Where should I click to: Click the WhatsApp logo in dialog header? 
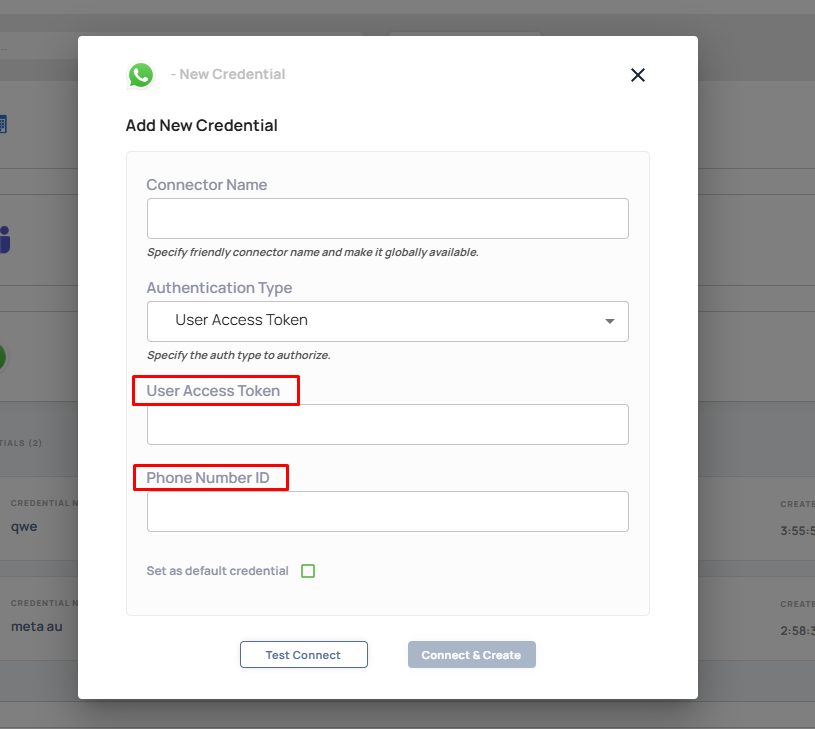click(x=141, y=75)
